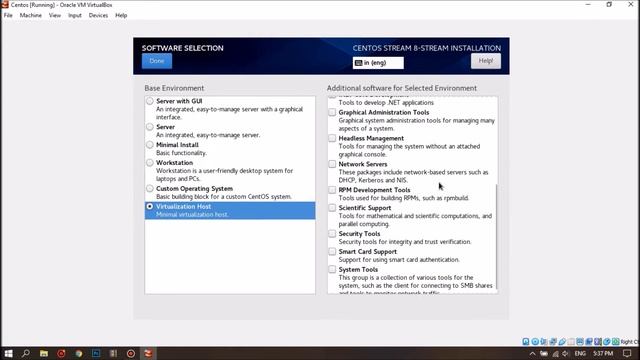The height and width of the screenshot is (360, 640).
Task: Click 'Support for using smart card authentication.'
Action: coord(399,260)
